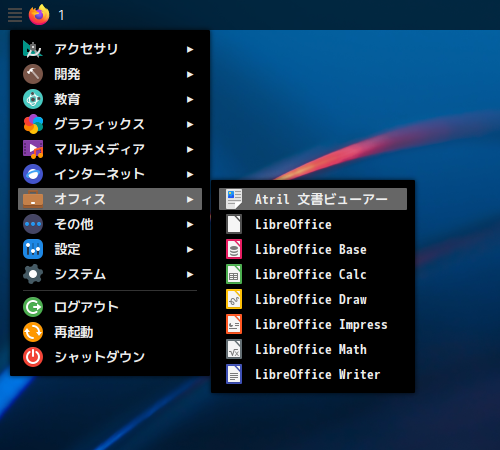The width and height of the screenshot is (500, 450).
Task: Select the LibreOffice Draw label
Action: click(x=311, y=299)
